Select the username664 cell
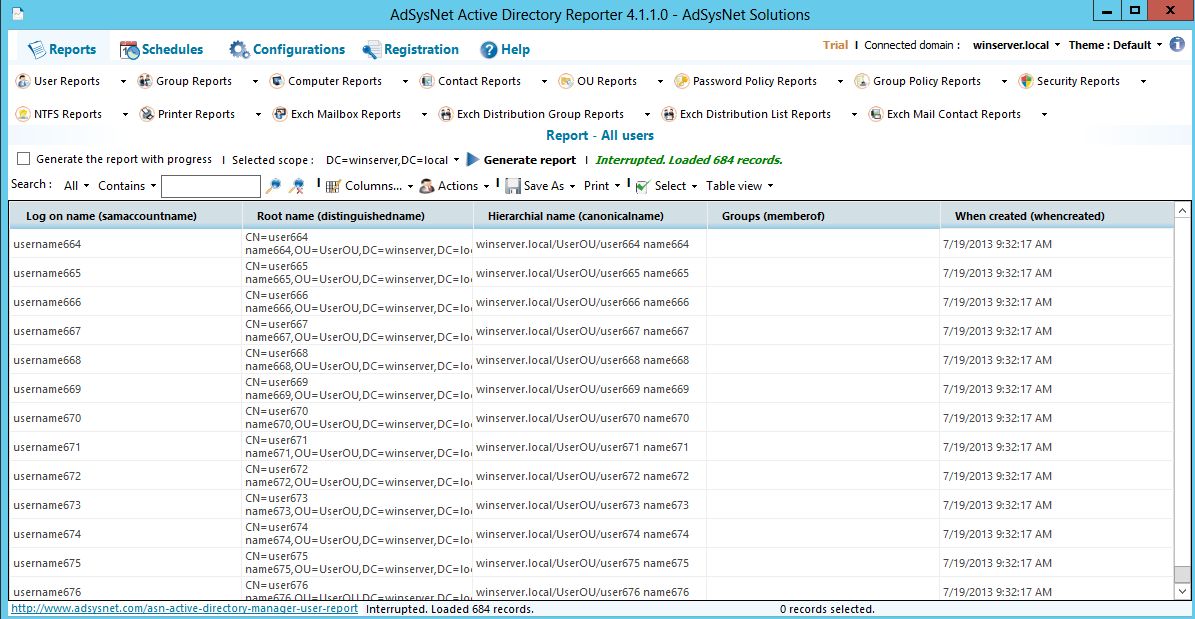1195x619 pixels. point(126,244)
